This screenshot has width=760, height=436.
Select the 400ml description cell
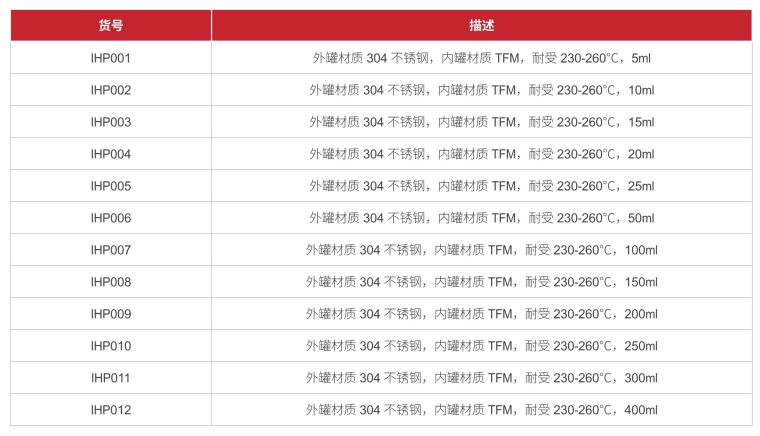481,410
